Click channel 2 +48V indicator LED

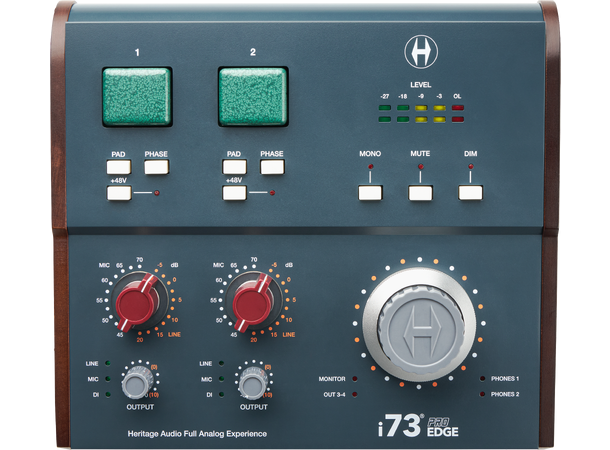pyautogui.click(x=272, y=193)
